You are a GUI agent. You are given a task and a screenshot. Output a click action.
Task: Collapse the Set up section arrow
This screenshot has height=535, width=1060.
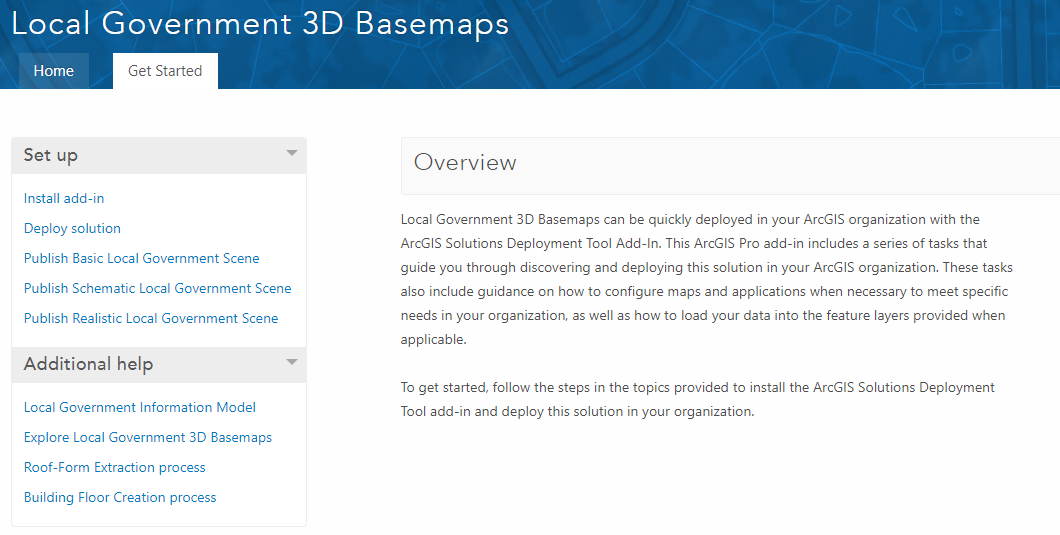pos(291,154)
